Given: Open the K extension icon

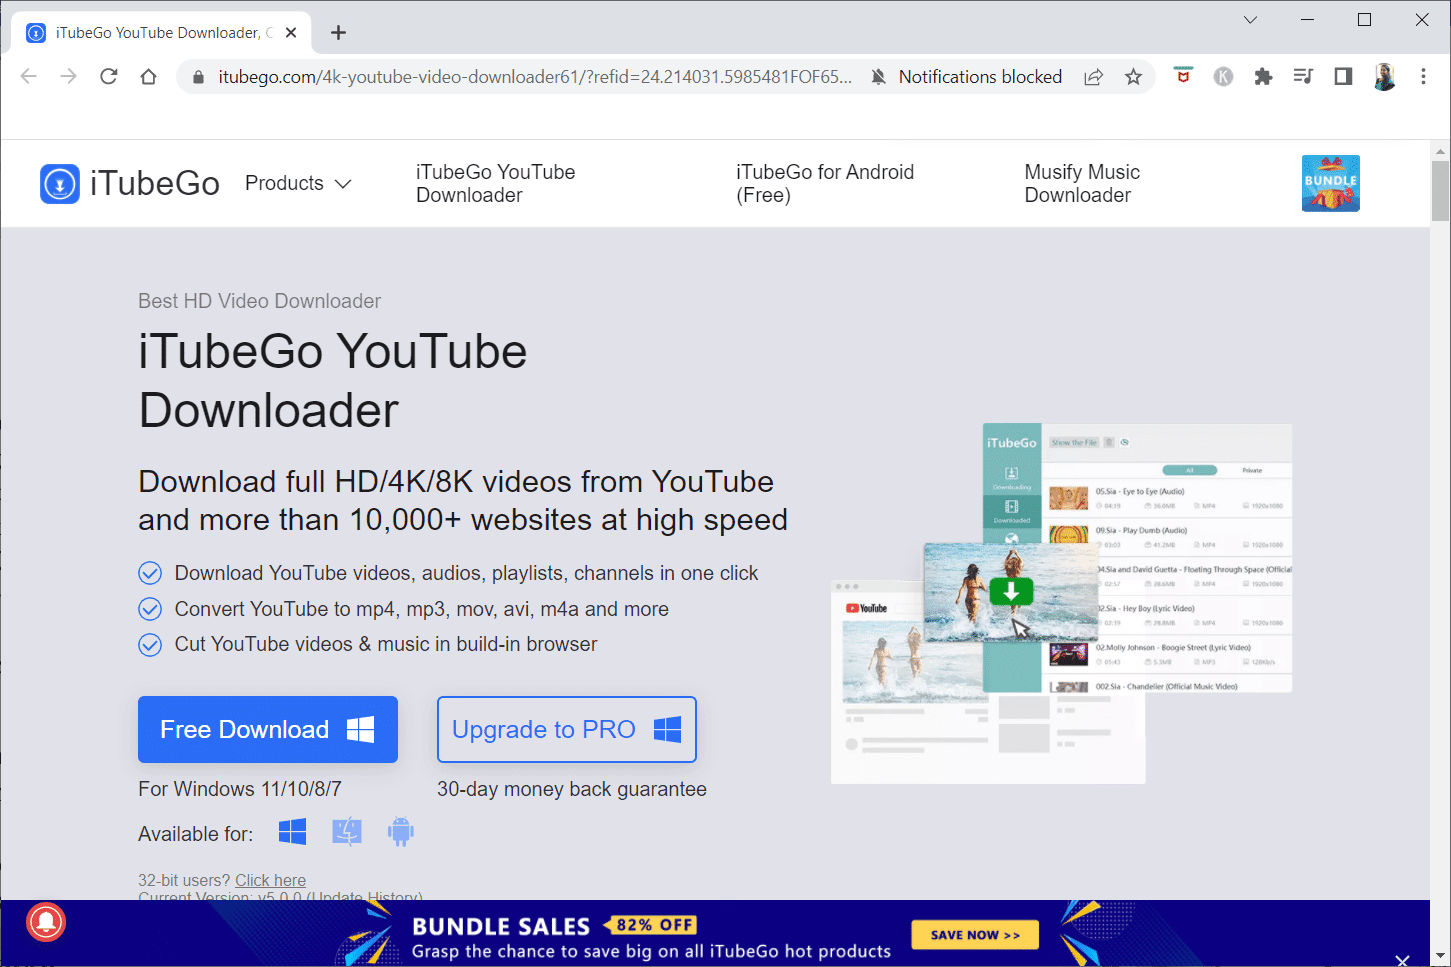Looking at the screenshot, I should tap(1223, 77).
